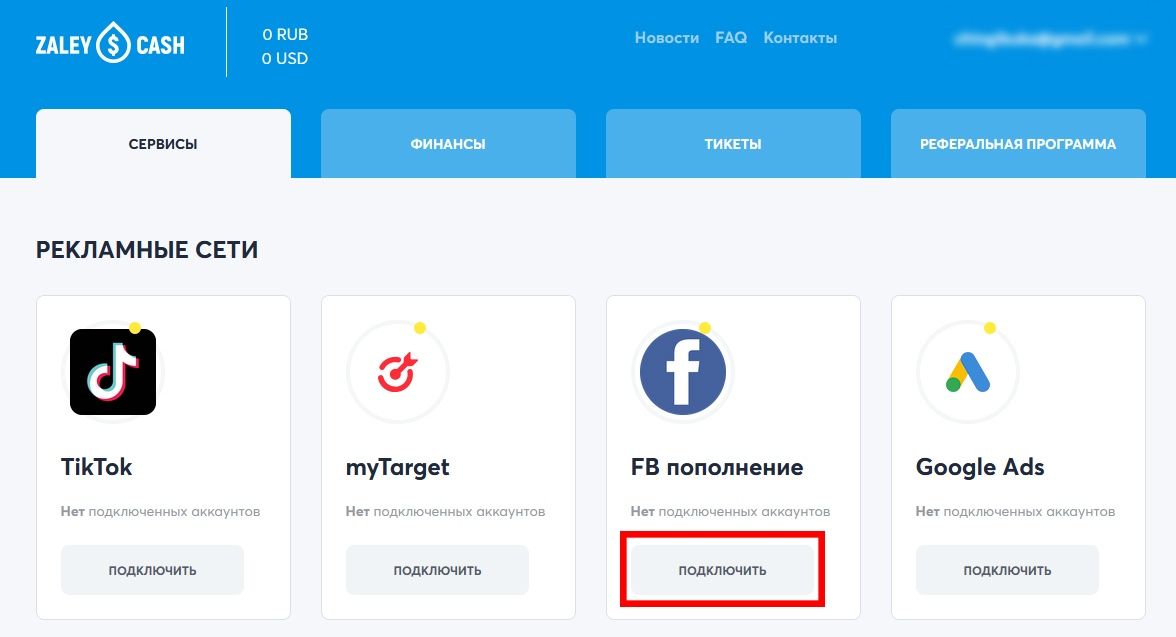The height and width of the screenshot is (637, 1176).
Task: Click Подключить under myTarget
Action: pos(437,570)
